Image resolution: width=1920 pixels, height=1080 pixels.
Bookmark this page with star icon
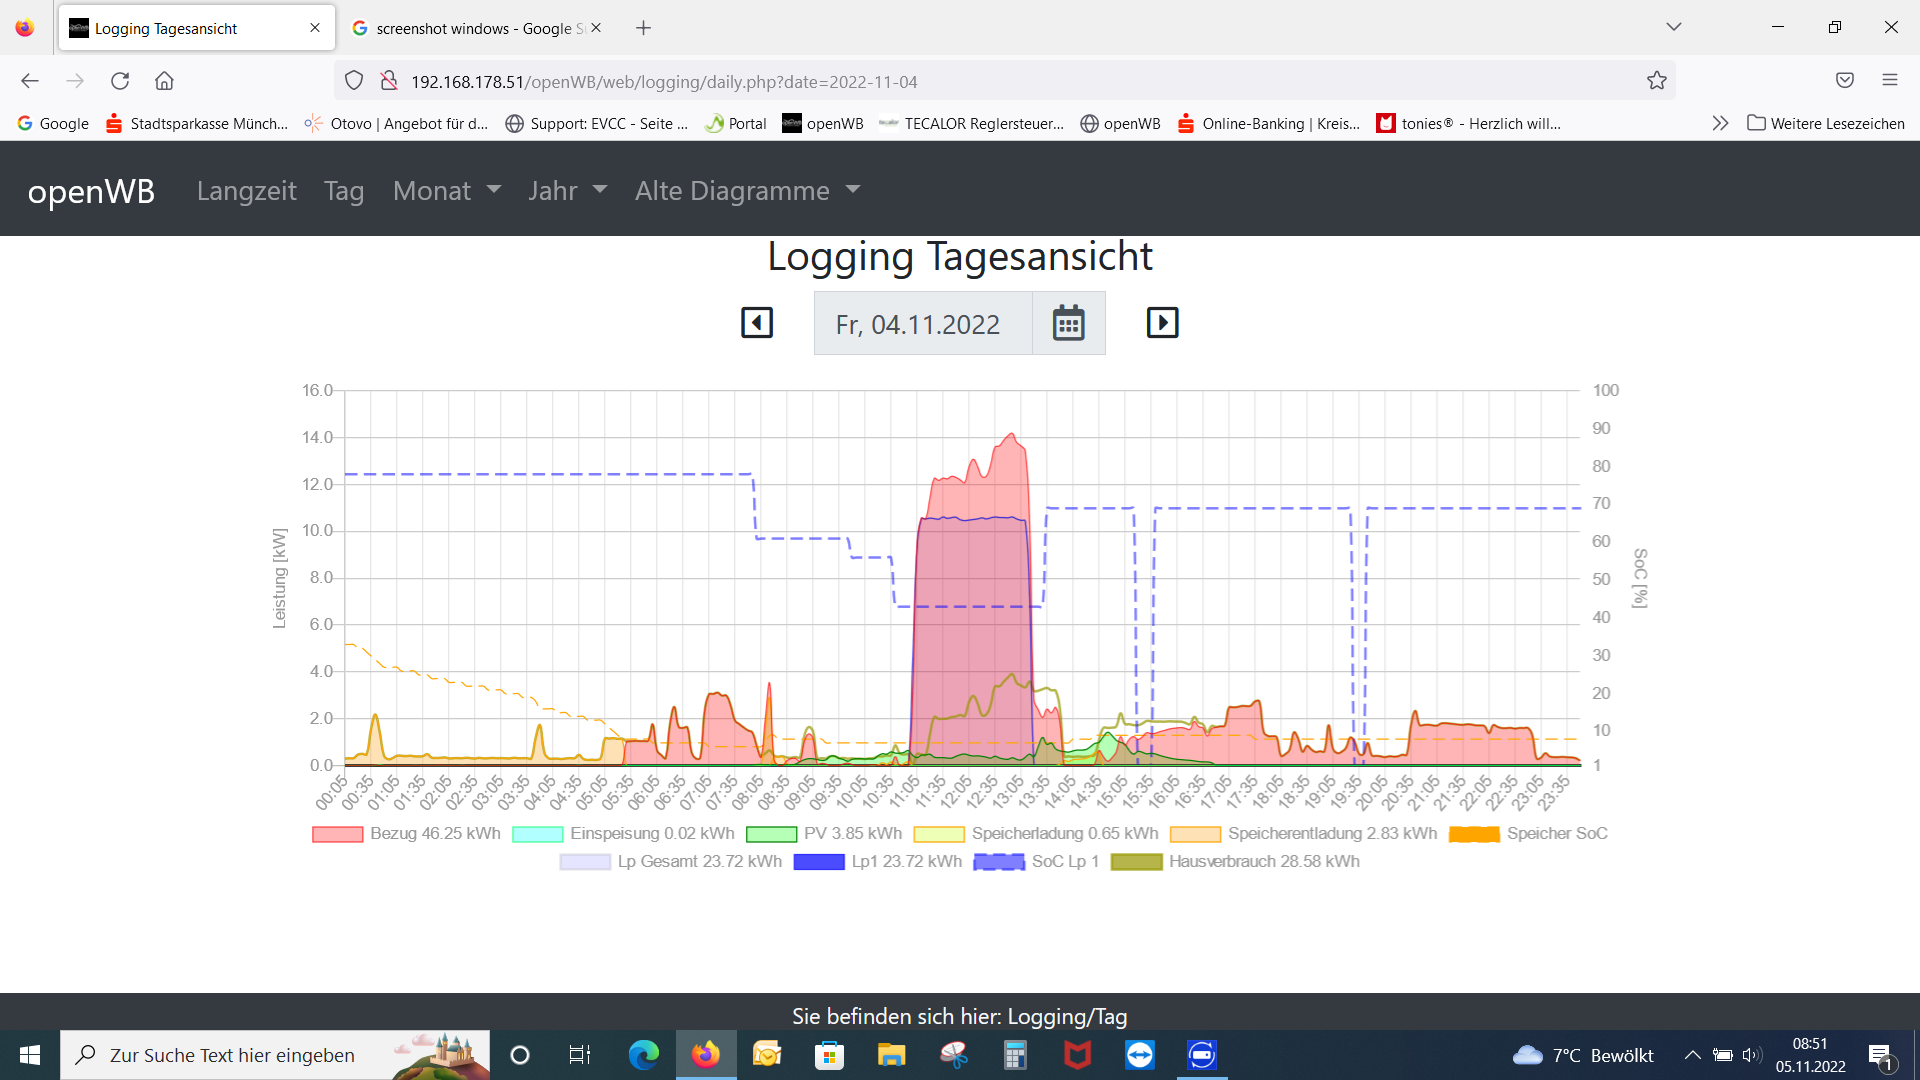pos(1657,81)
